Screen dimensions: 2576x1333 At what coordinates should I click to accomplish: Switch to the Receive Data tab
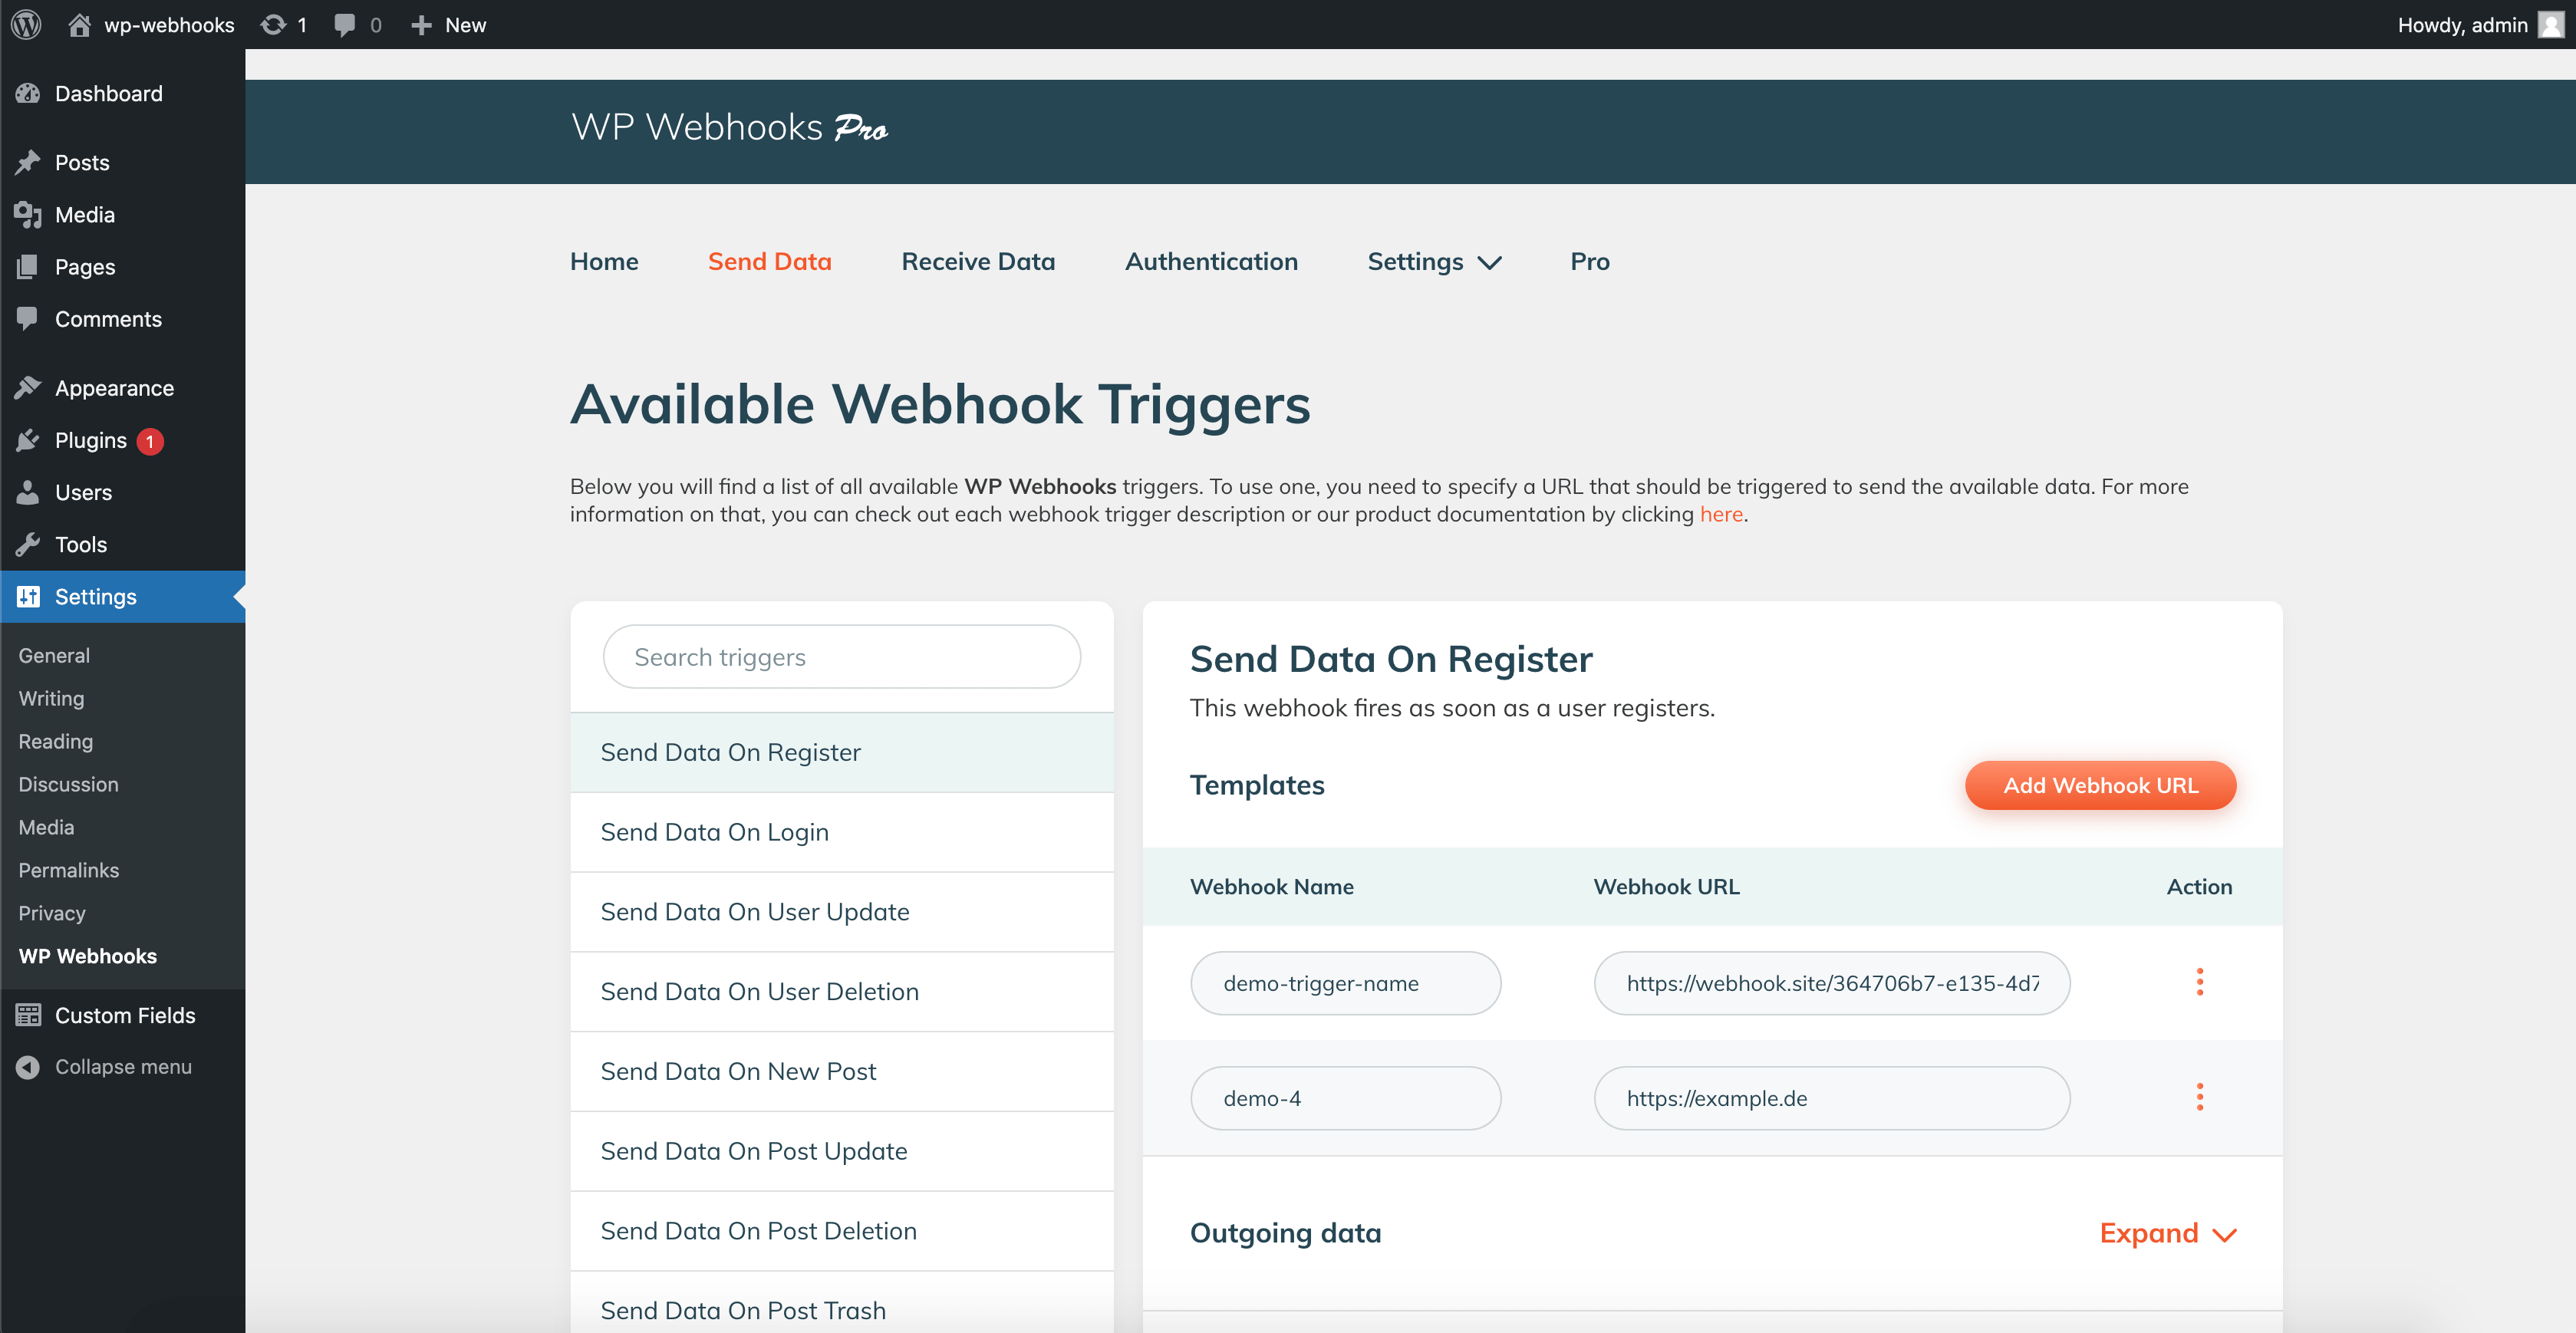[978, 261]
